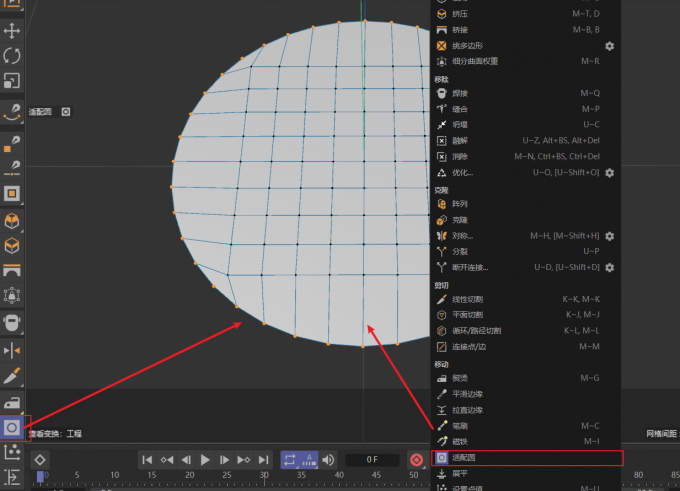
Task: Choose 桥接 from the context menu
Action: [526, 30]
